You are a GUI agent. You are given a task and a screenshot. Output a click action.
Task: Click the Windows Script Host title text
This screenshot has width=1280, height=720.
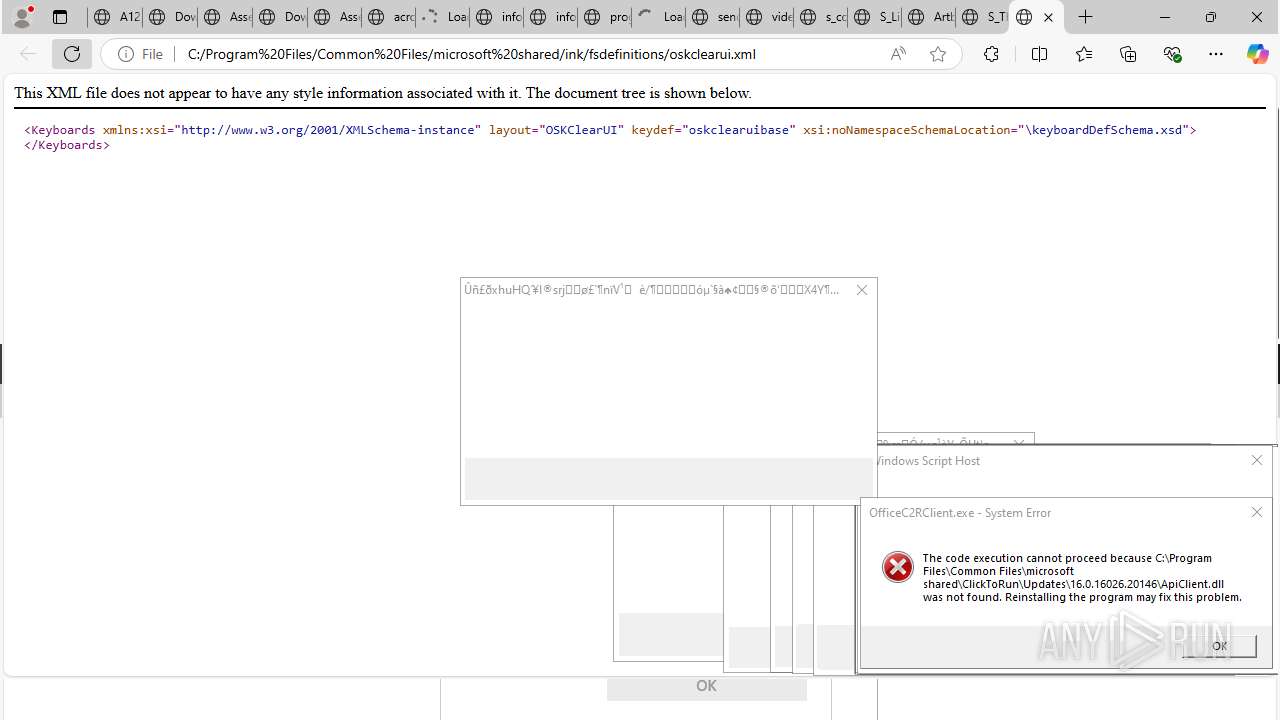tap(926, 461)
